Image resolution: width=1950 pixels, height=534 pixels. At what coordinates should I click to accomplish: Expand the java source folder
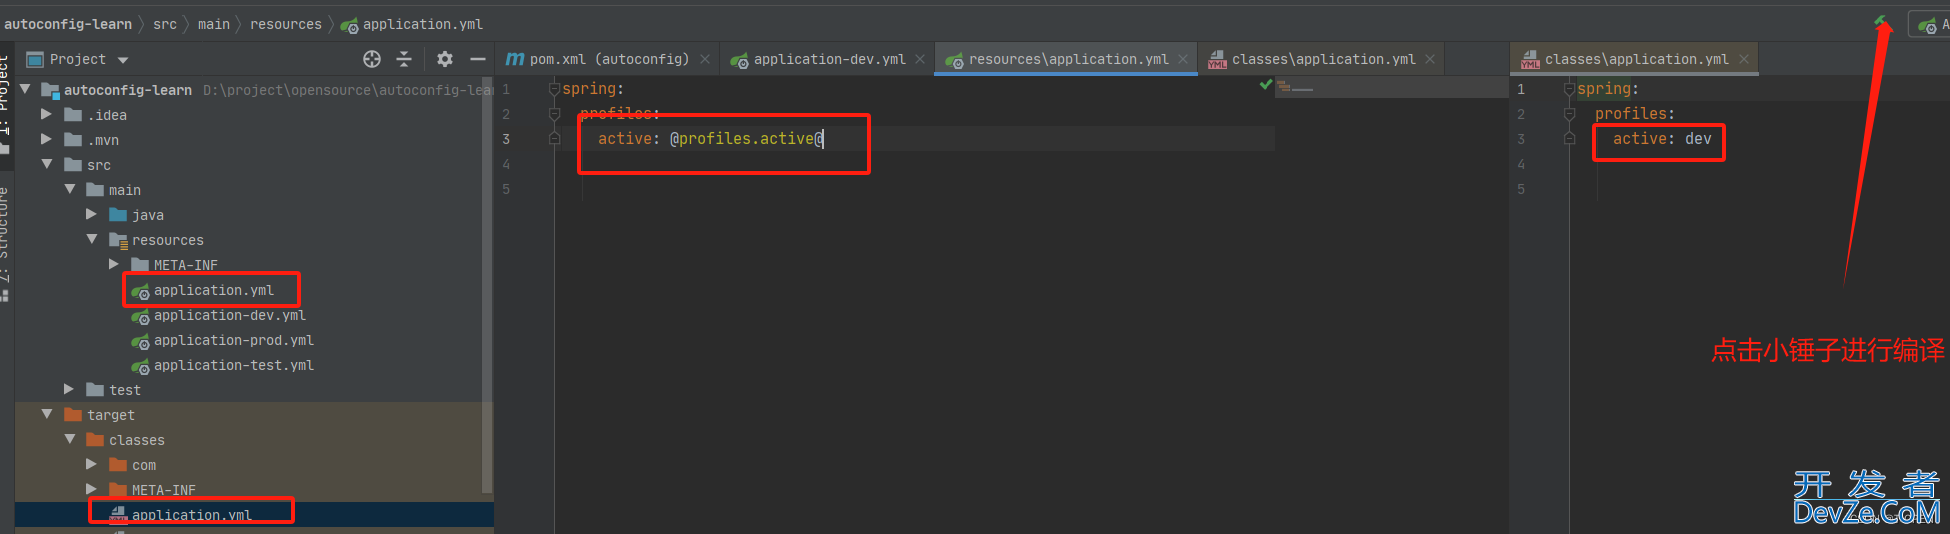coord(92,214)
